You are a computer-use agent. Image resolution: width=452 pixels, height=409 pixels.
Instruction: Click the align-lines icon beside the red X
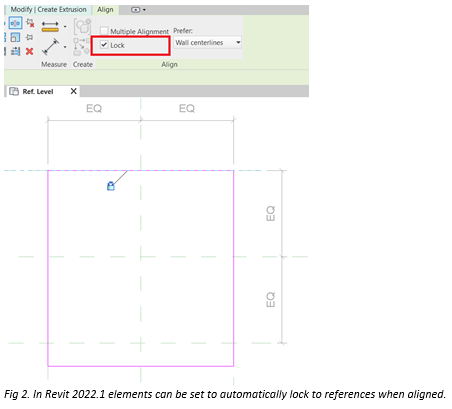(x=15, y=51)
